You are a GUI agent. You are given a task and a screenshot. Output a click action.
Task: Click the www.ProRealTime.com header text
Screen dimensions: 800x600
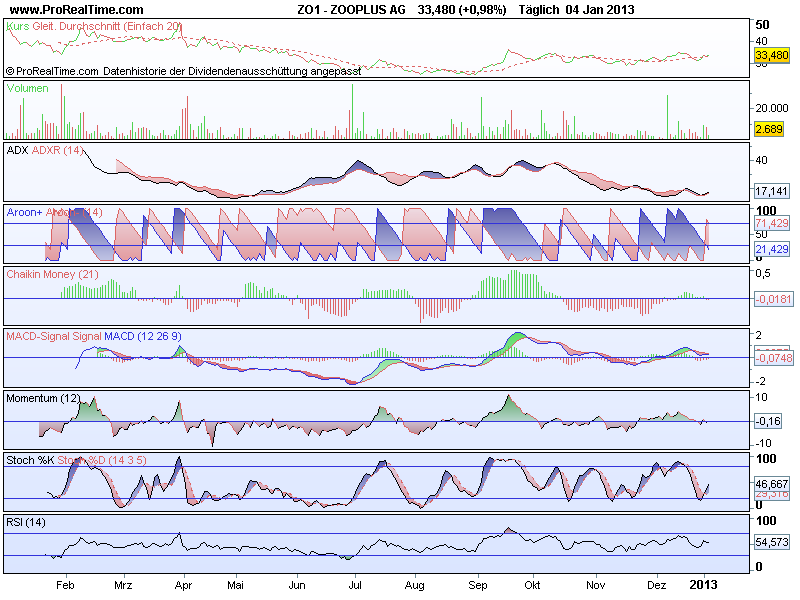click(x=77, y=10)
